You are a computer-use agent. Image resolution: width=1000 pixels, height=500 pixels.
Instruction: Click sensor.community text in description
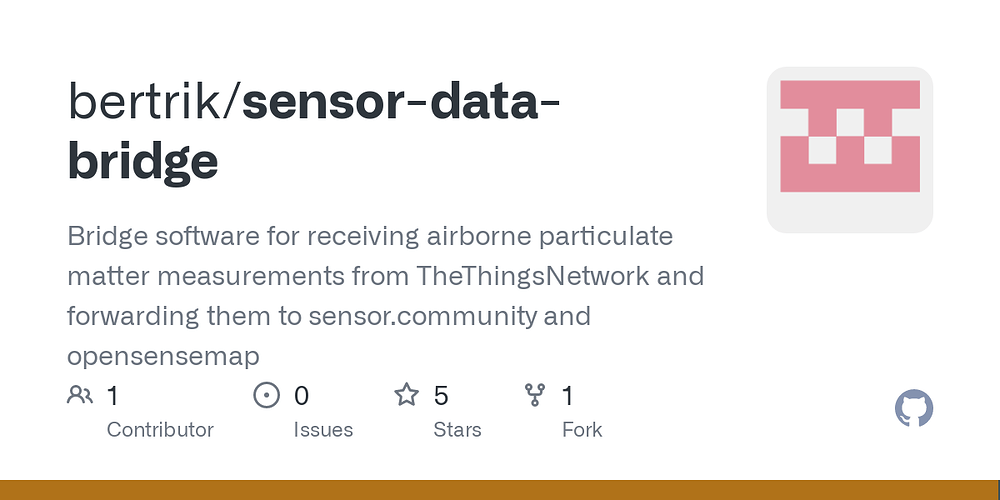(423, 316)
